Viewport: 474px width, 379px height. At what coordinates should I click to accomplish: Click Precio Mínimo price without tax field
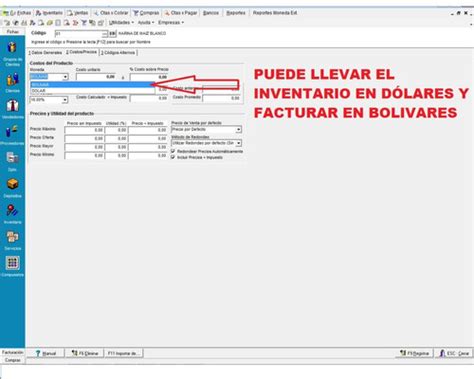[84, 156]
